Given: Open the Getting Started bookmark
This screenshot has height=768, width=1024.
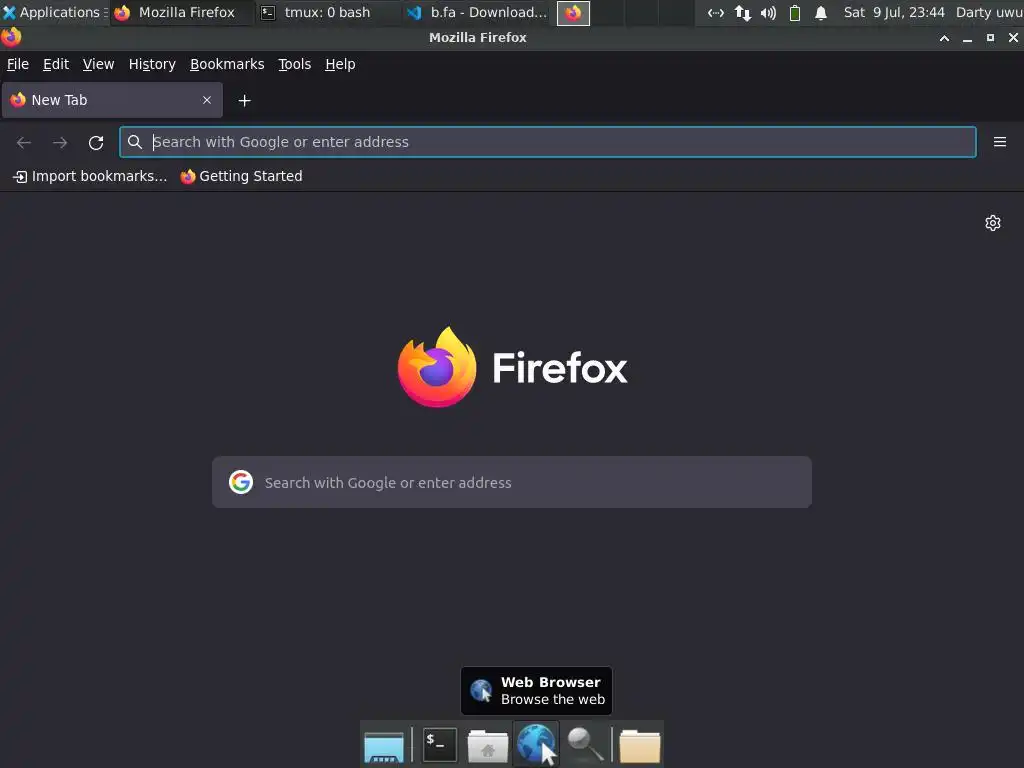Looking at the screenshot, I should coord(241,176).
